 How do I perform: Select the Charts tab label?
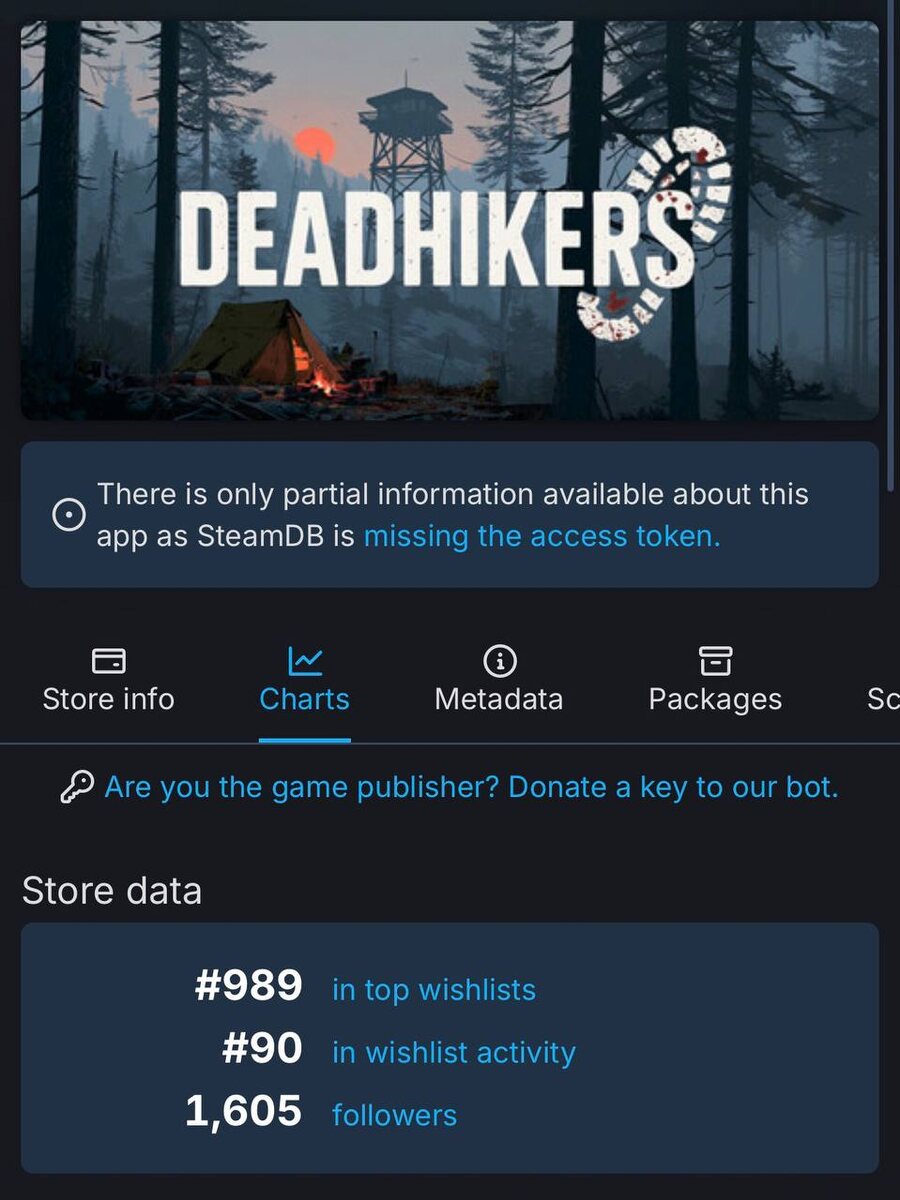tap(305, 699)
